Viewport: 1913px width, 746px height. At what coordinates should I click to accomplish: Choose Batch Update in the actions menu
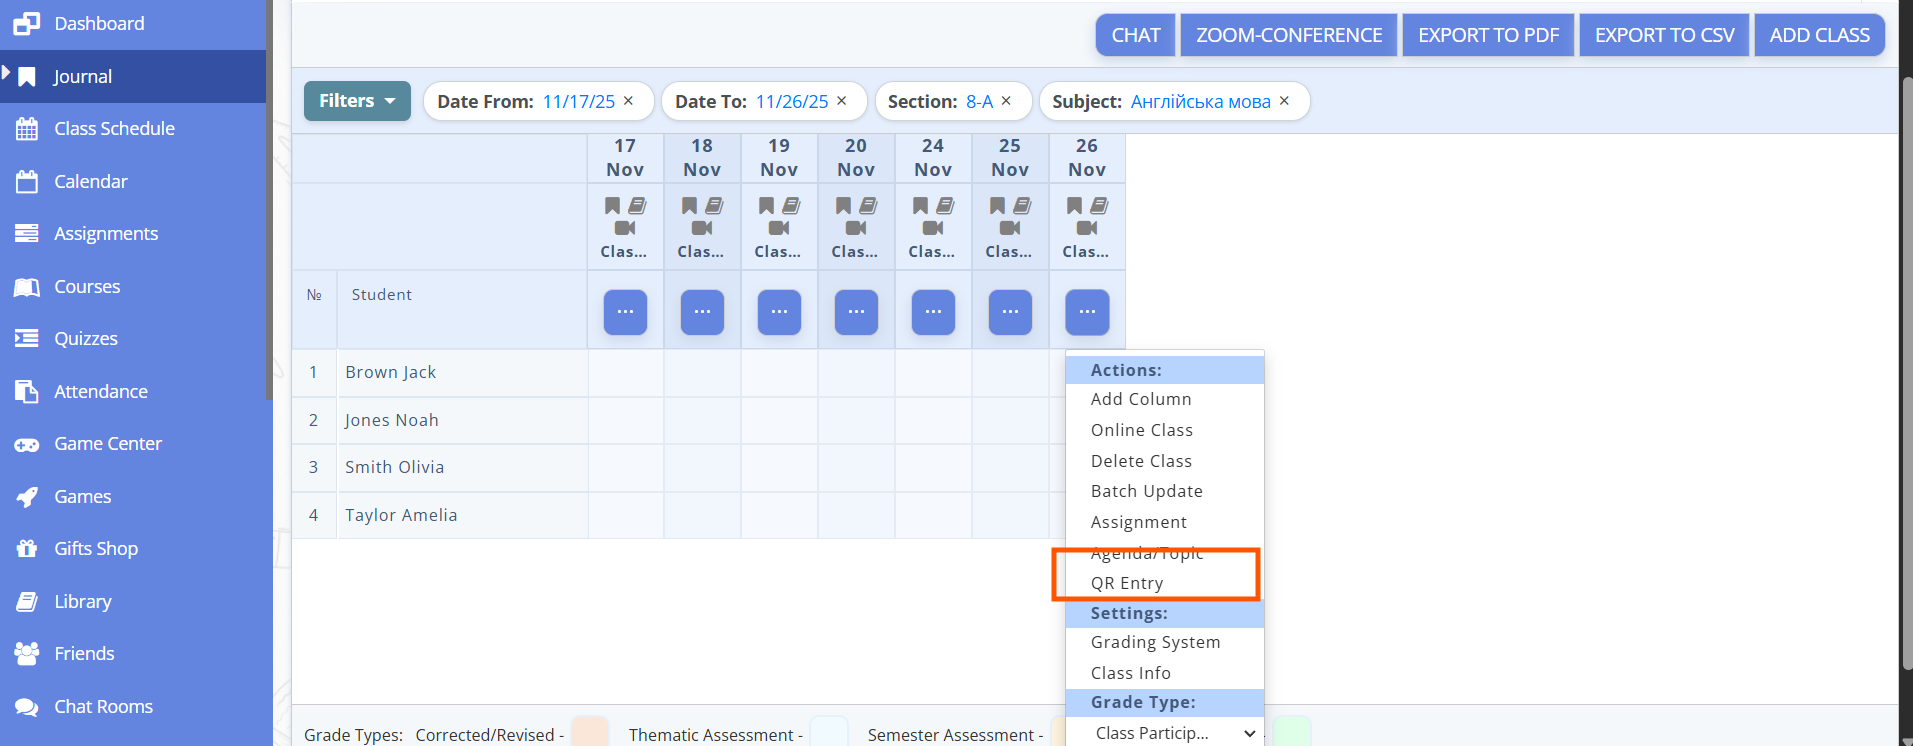click(1146, 491)
